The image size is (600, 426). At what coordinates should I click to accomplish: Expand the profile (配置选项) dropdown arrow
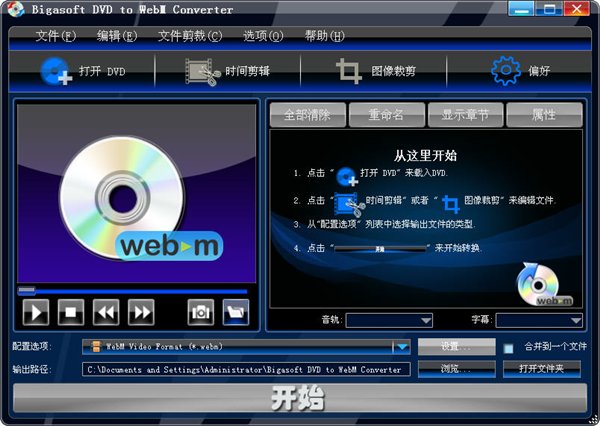(402, 347)
